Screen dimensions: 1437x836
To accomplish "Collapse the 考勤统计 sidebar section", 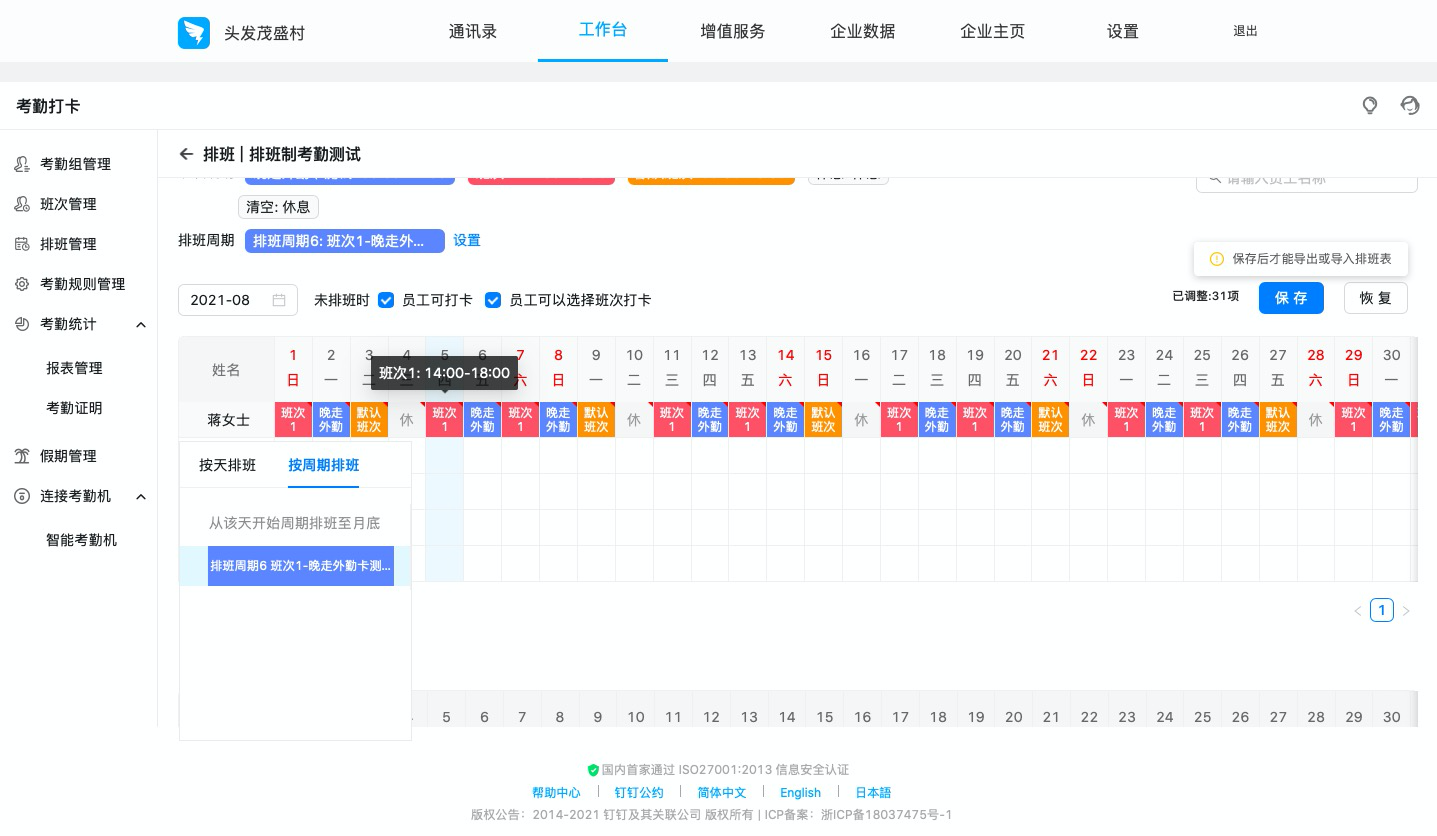I will (141, 324).
